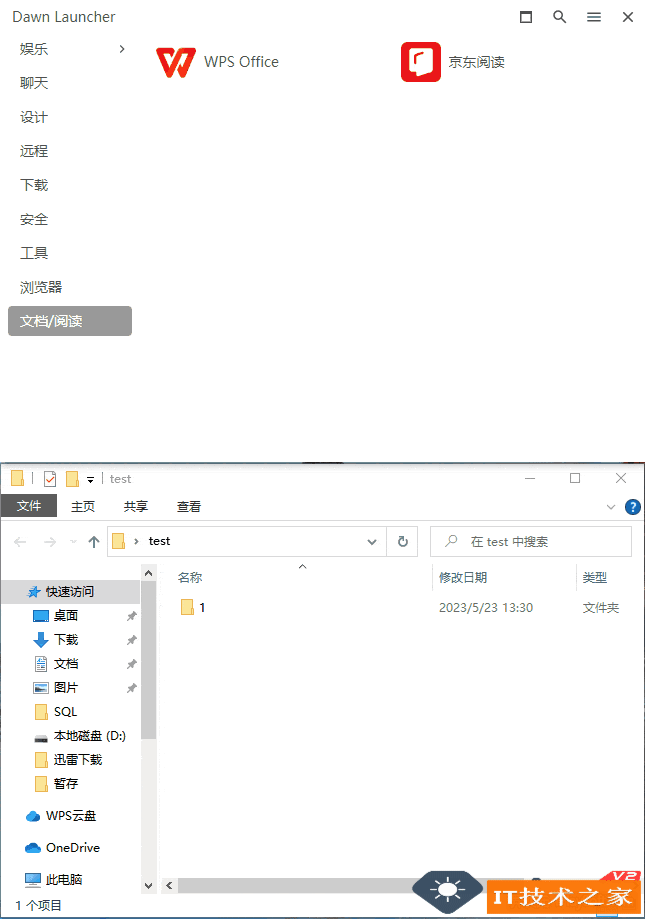
Task: Select the 远程 category
Action: [x=34, y=151]
